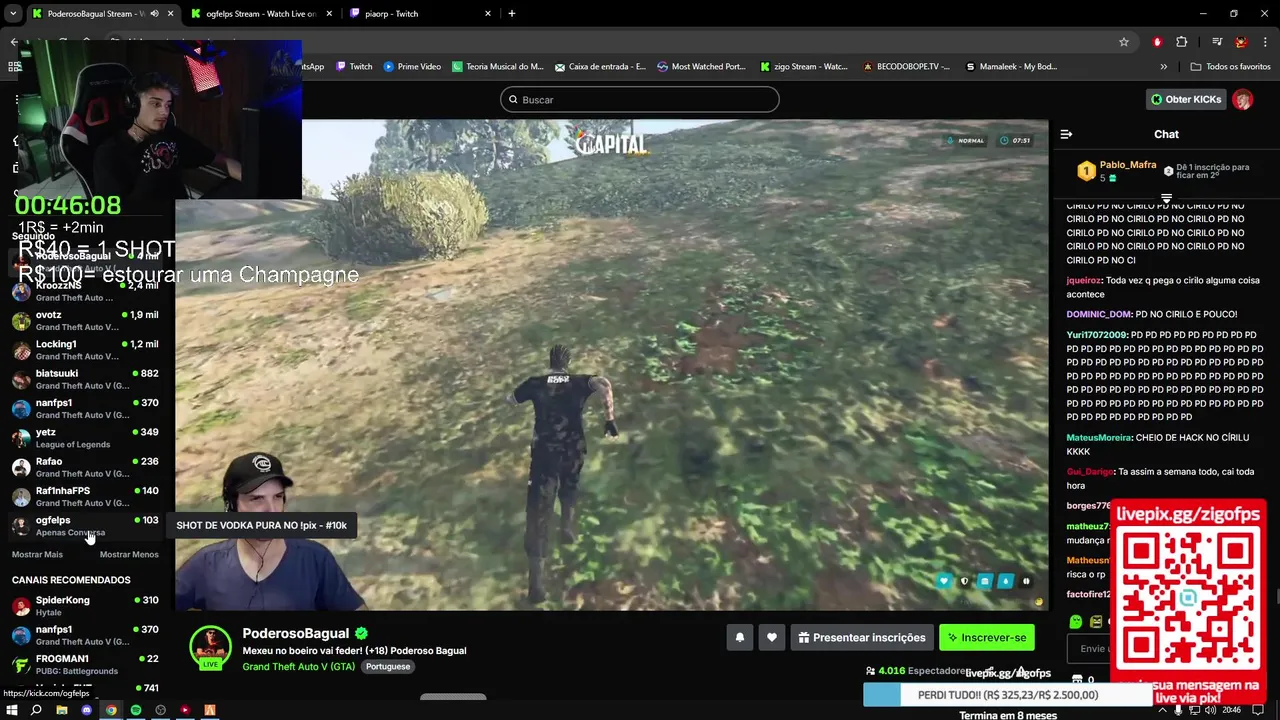Open the Todos os favoritos folder
This screenshot has height=720, width=1280.
click(1230, 66)
